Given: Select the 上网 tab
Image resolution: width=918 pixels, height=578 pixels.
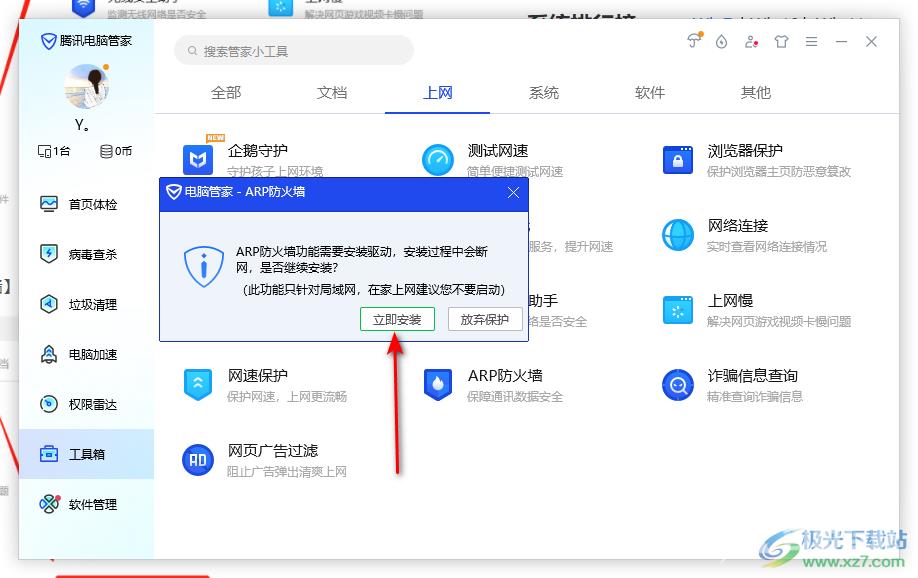Looking at the screenshot, I should pyautogui.click(x=437, y=93).
